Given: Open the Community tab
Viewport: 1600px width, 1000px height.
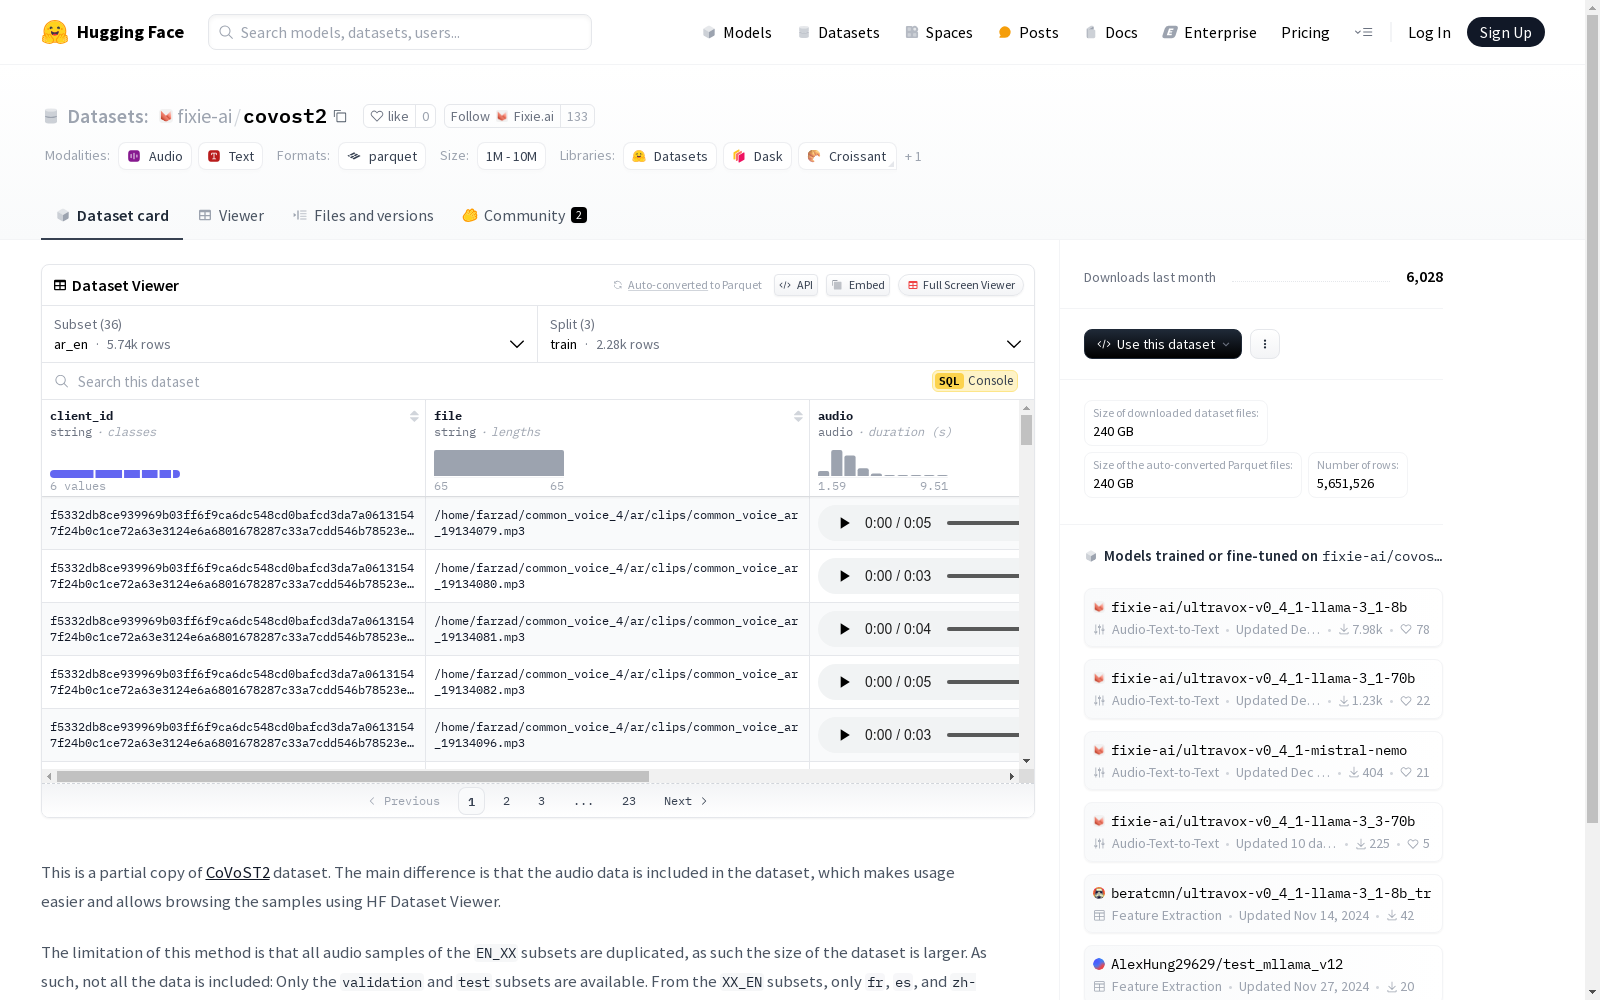Looking at the screenshot, I should 525,216.
